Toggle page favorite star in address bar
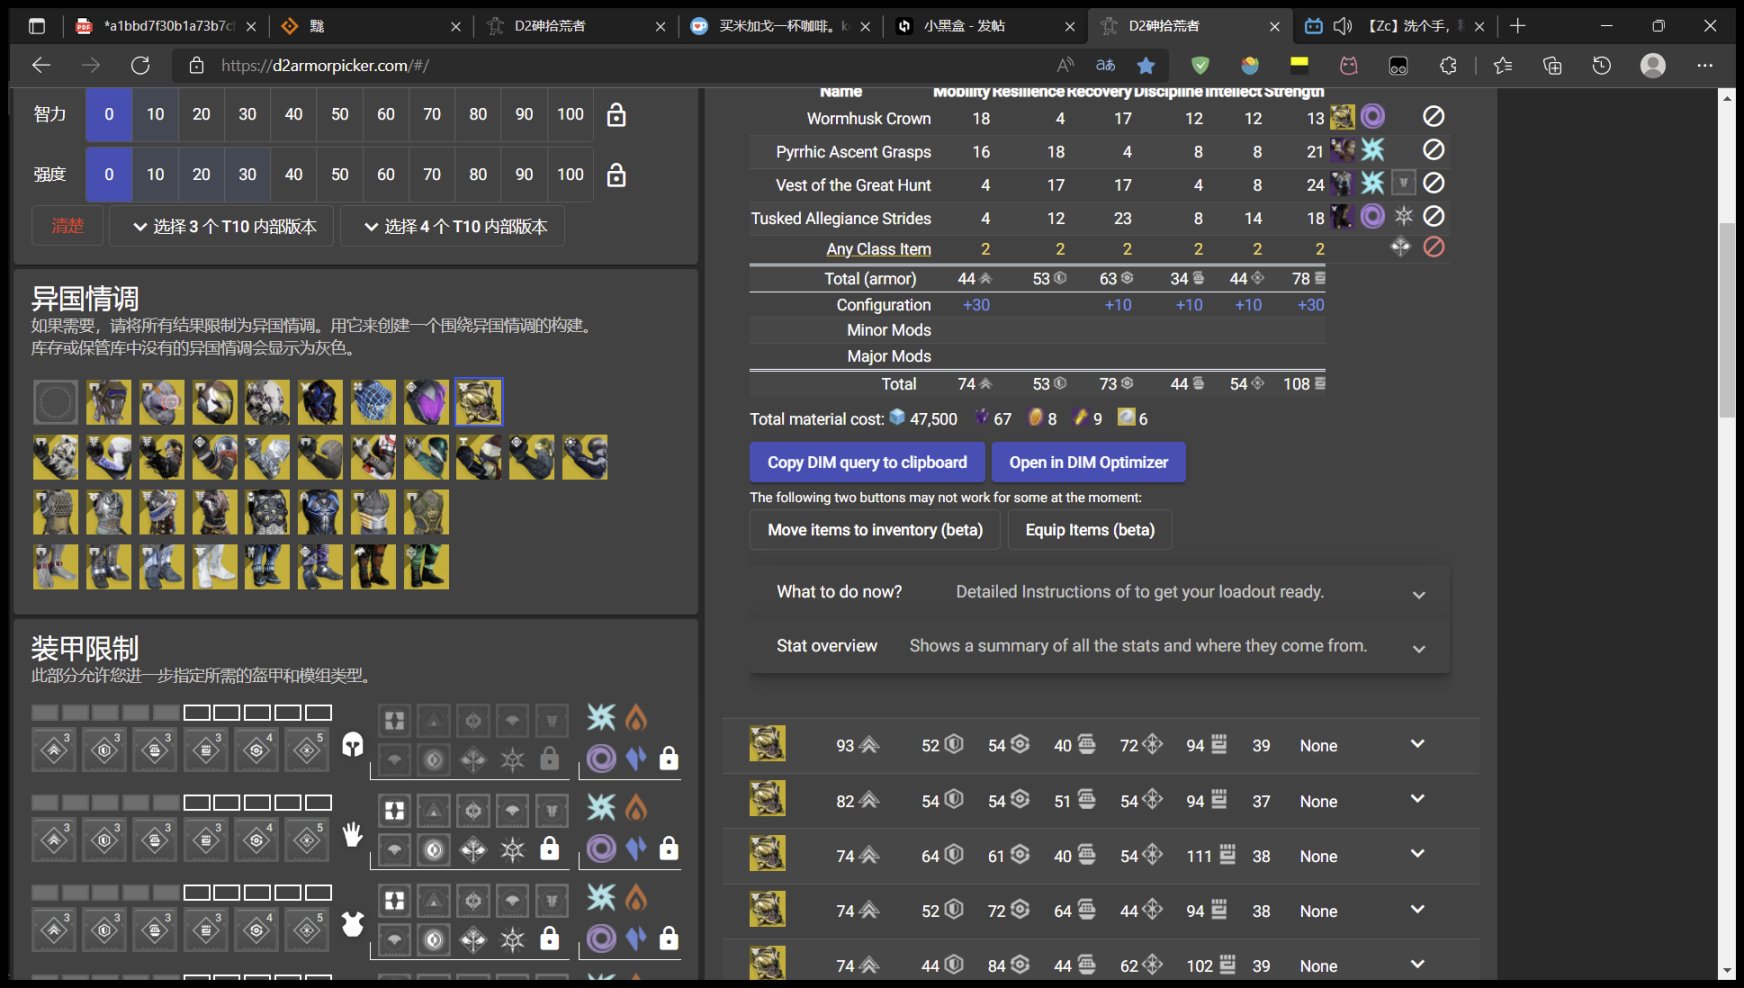1744x988 pixels. (1146, 65)
